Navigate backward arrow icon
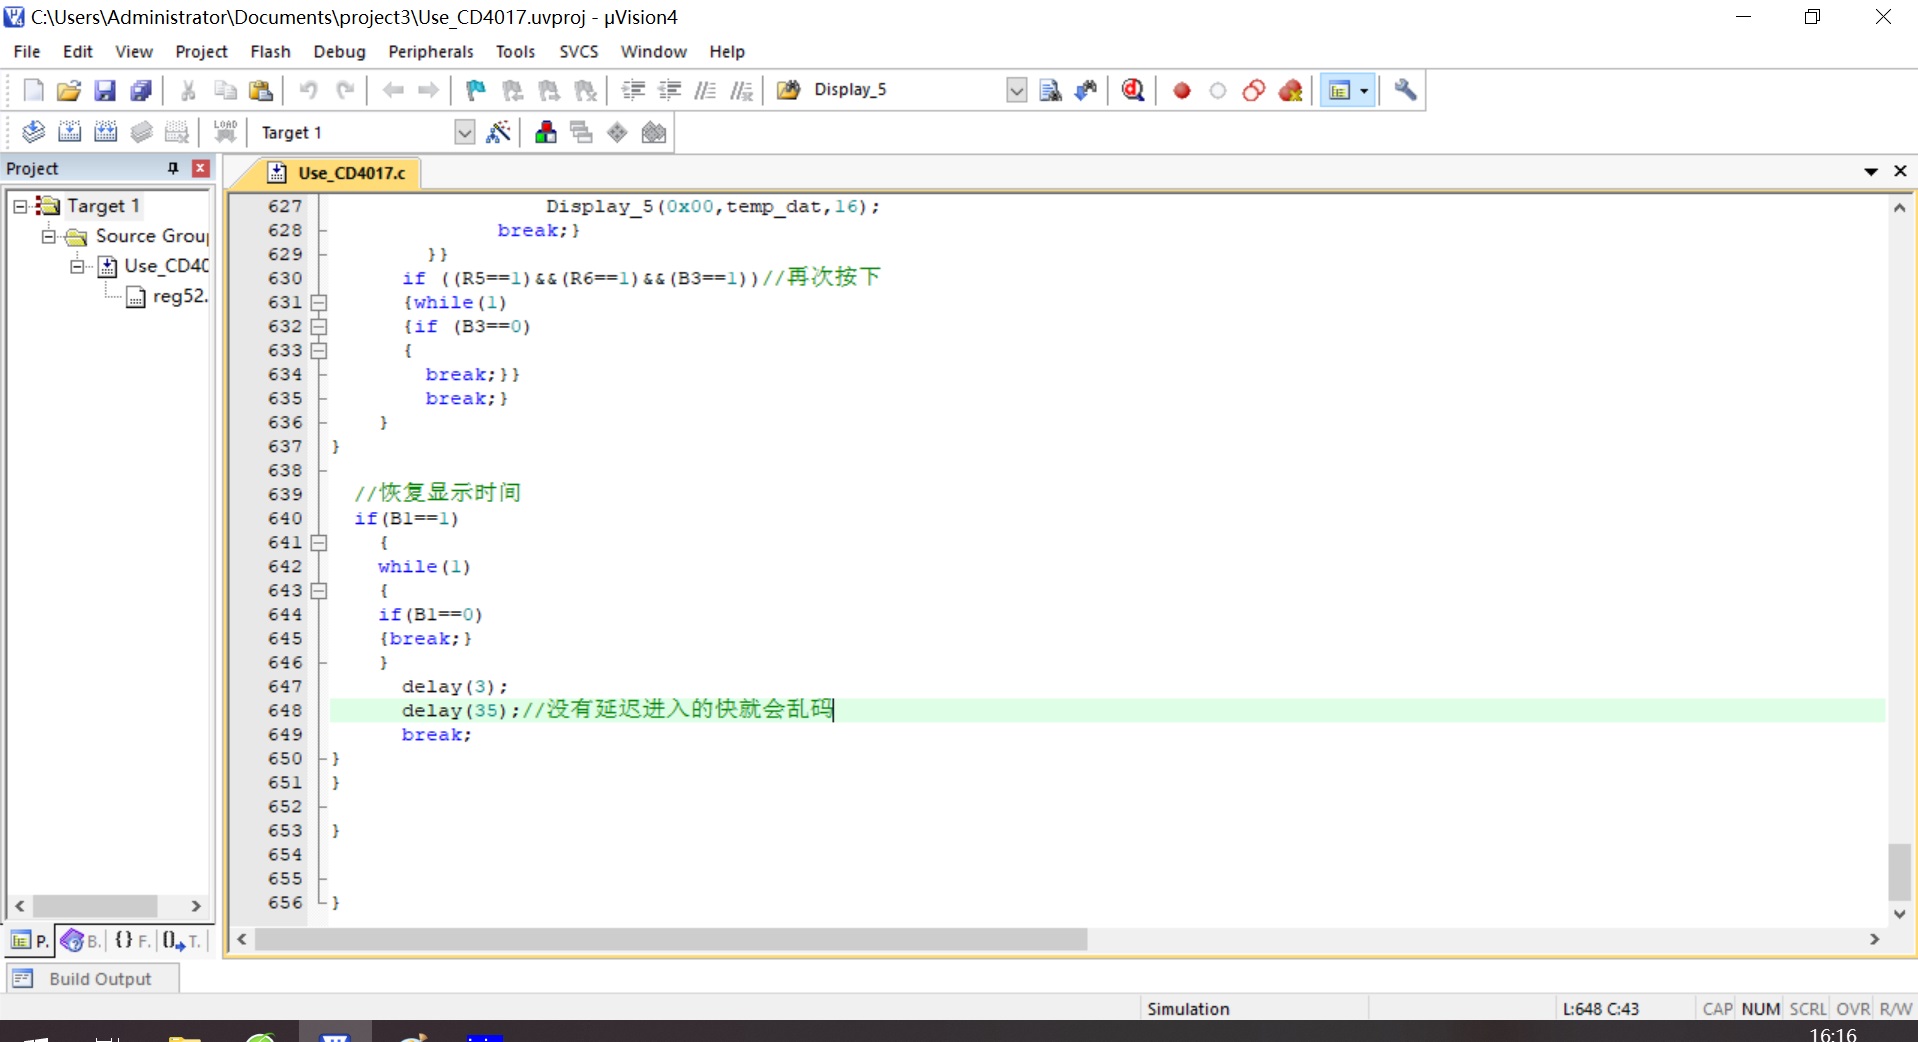1918x1042 pixels. point(393,90)
